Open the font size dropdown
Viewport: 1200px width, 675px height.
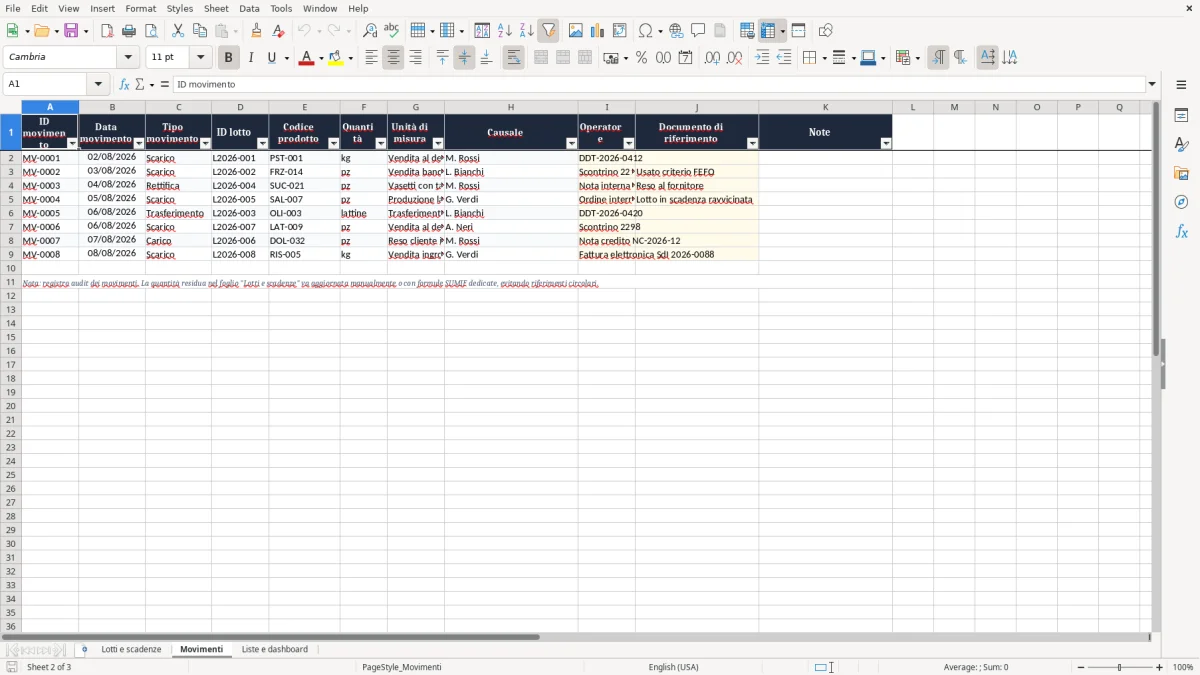pos(200,58)
